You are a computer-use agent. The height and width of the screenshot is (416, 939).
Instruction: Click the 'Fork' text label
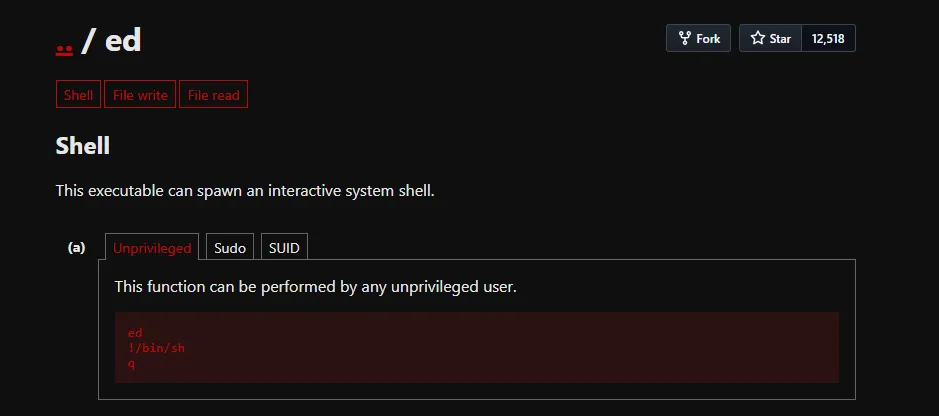click(708, 38)
